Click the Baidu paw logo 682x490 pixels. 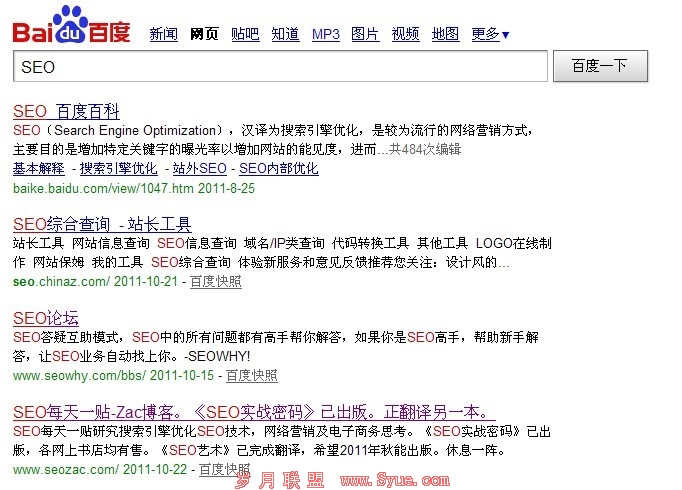click(x=71, y=25)
